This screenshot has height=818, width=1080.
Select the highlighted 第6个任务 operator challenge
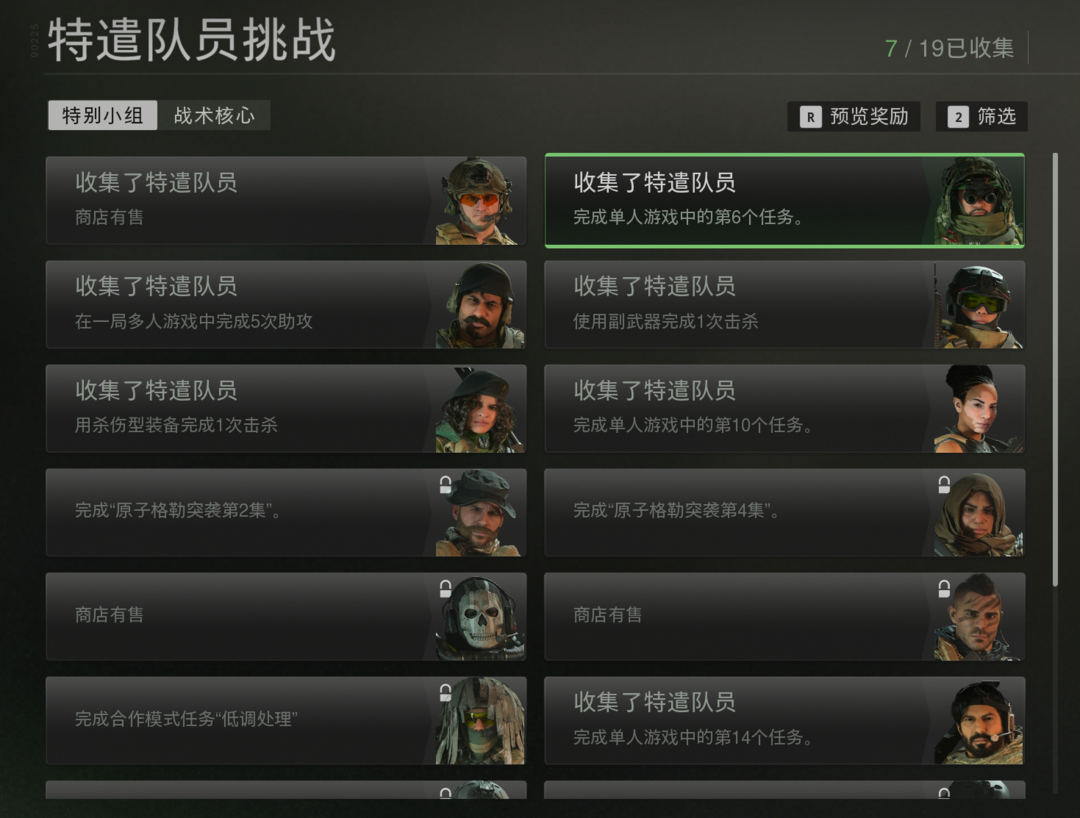[x=785, y=200]
